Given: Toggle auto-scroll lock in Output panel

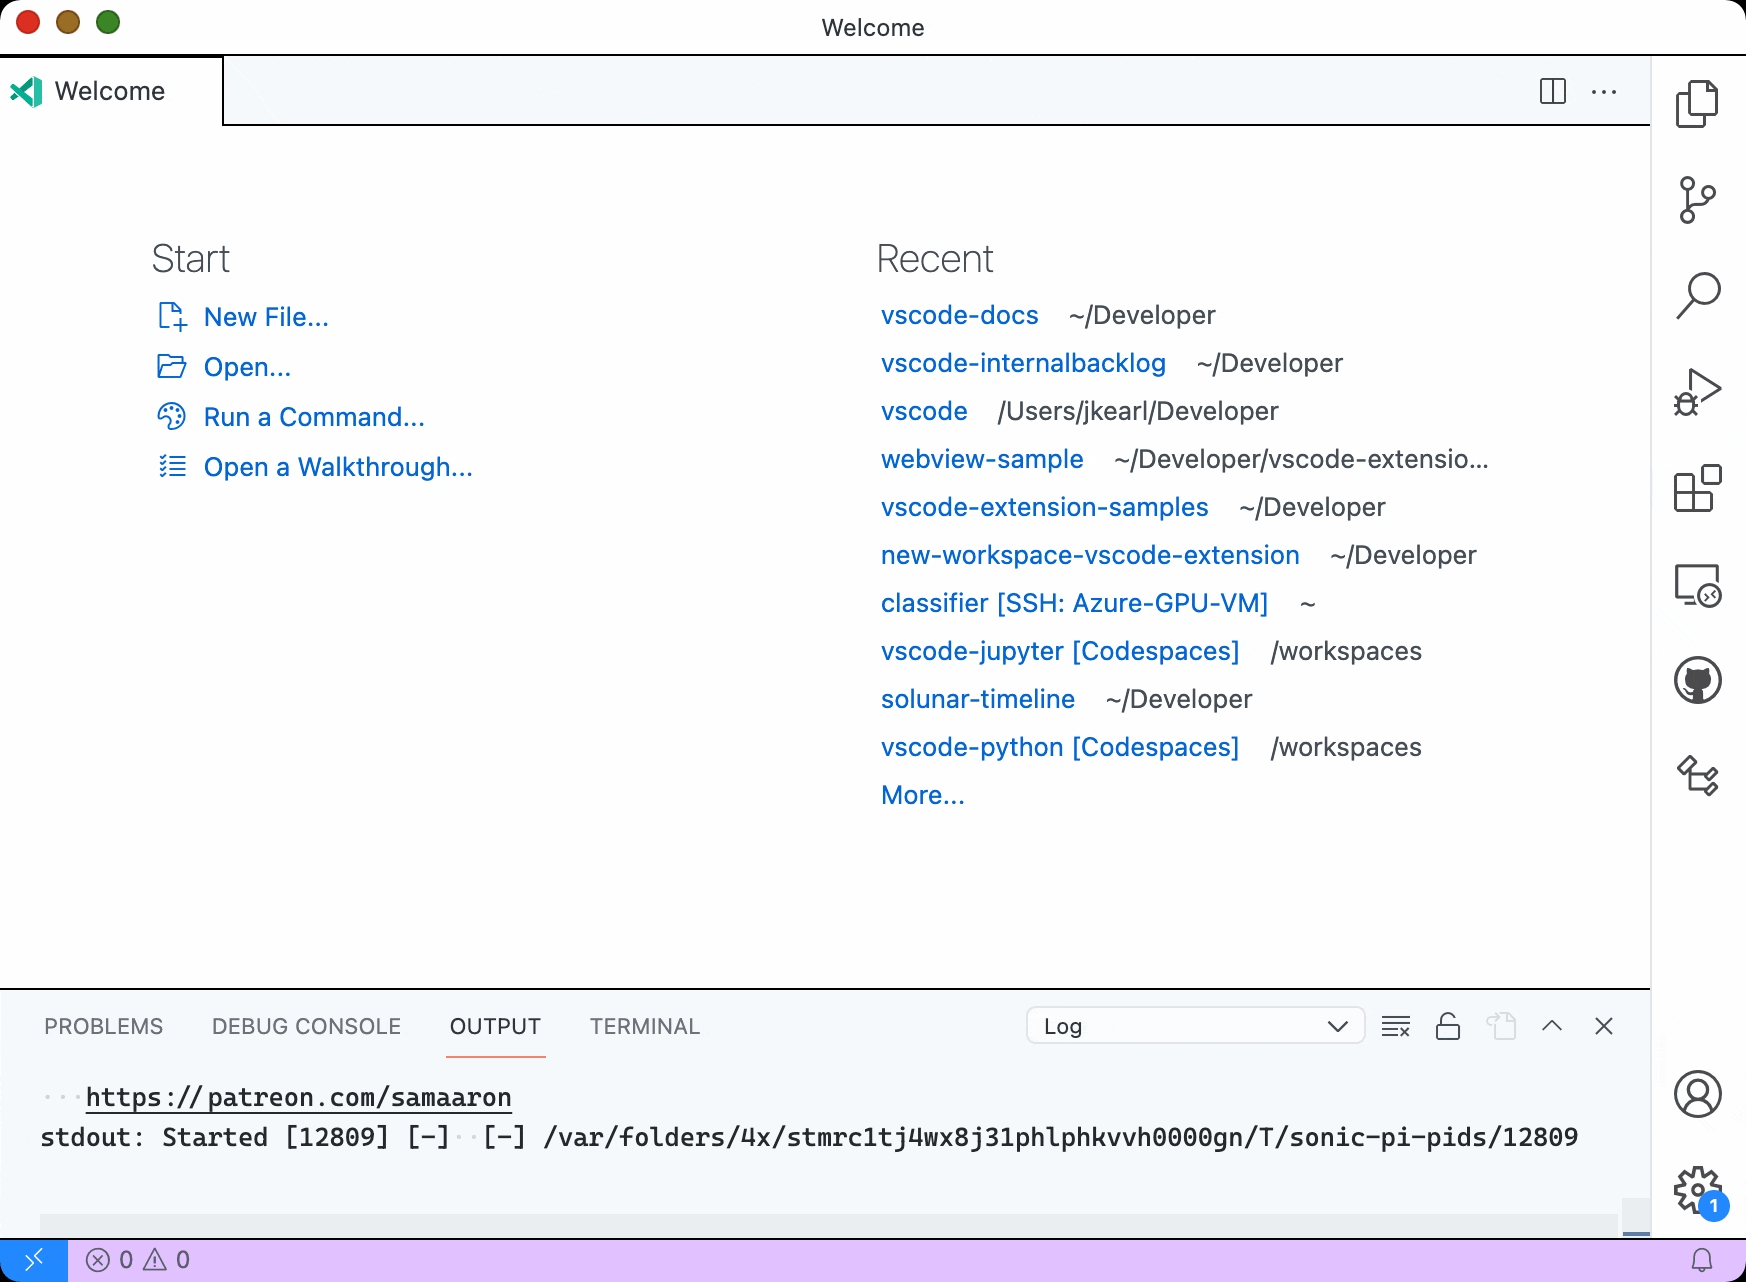Looking at the screenshot, I should [x=1448, y=1026].
